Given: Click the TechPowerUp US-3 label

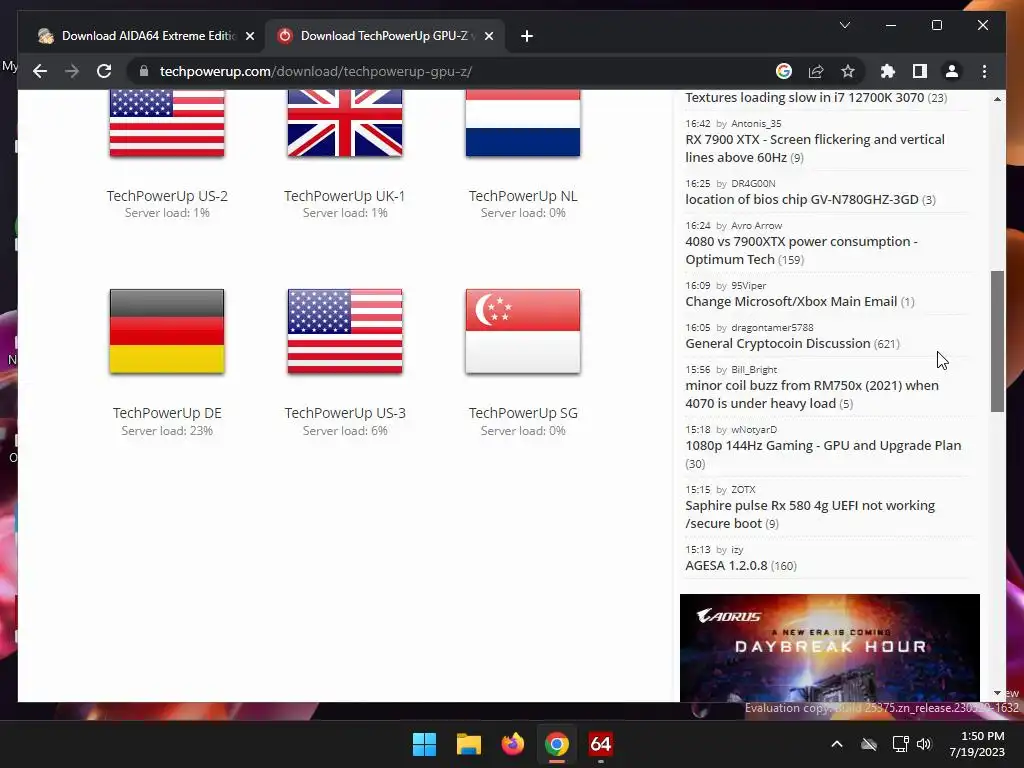Looking at the screenshot, I should pos(345,413).
